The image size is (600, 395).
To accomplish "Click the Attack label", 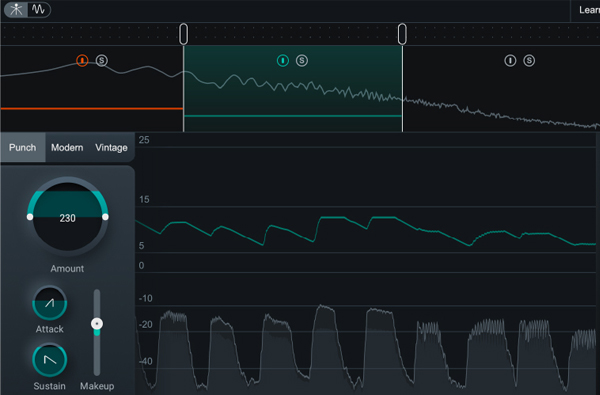I will [x=50, y=329].
